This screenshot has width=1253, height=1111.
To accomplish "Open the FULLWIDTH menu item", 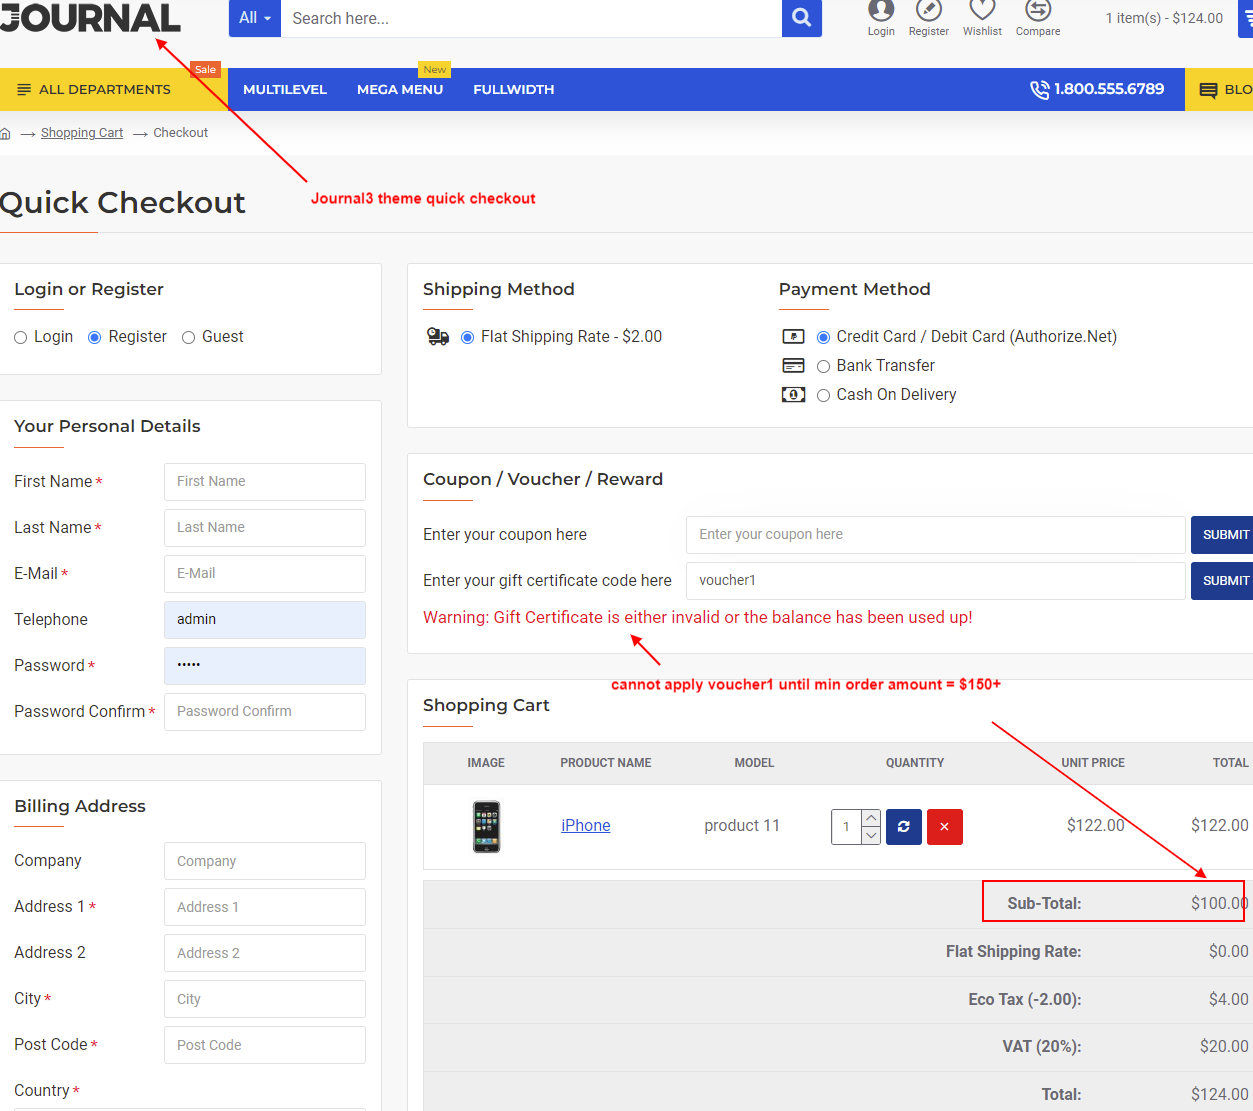I will pyautogui.click(x=513, y=89).
